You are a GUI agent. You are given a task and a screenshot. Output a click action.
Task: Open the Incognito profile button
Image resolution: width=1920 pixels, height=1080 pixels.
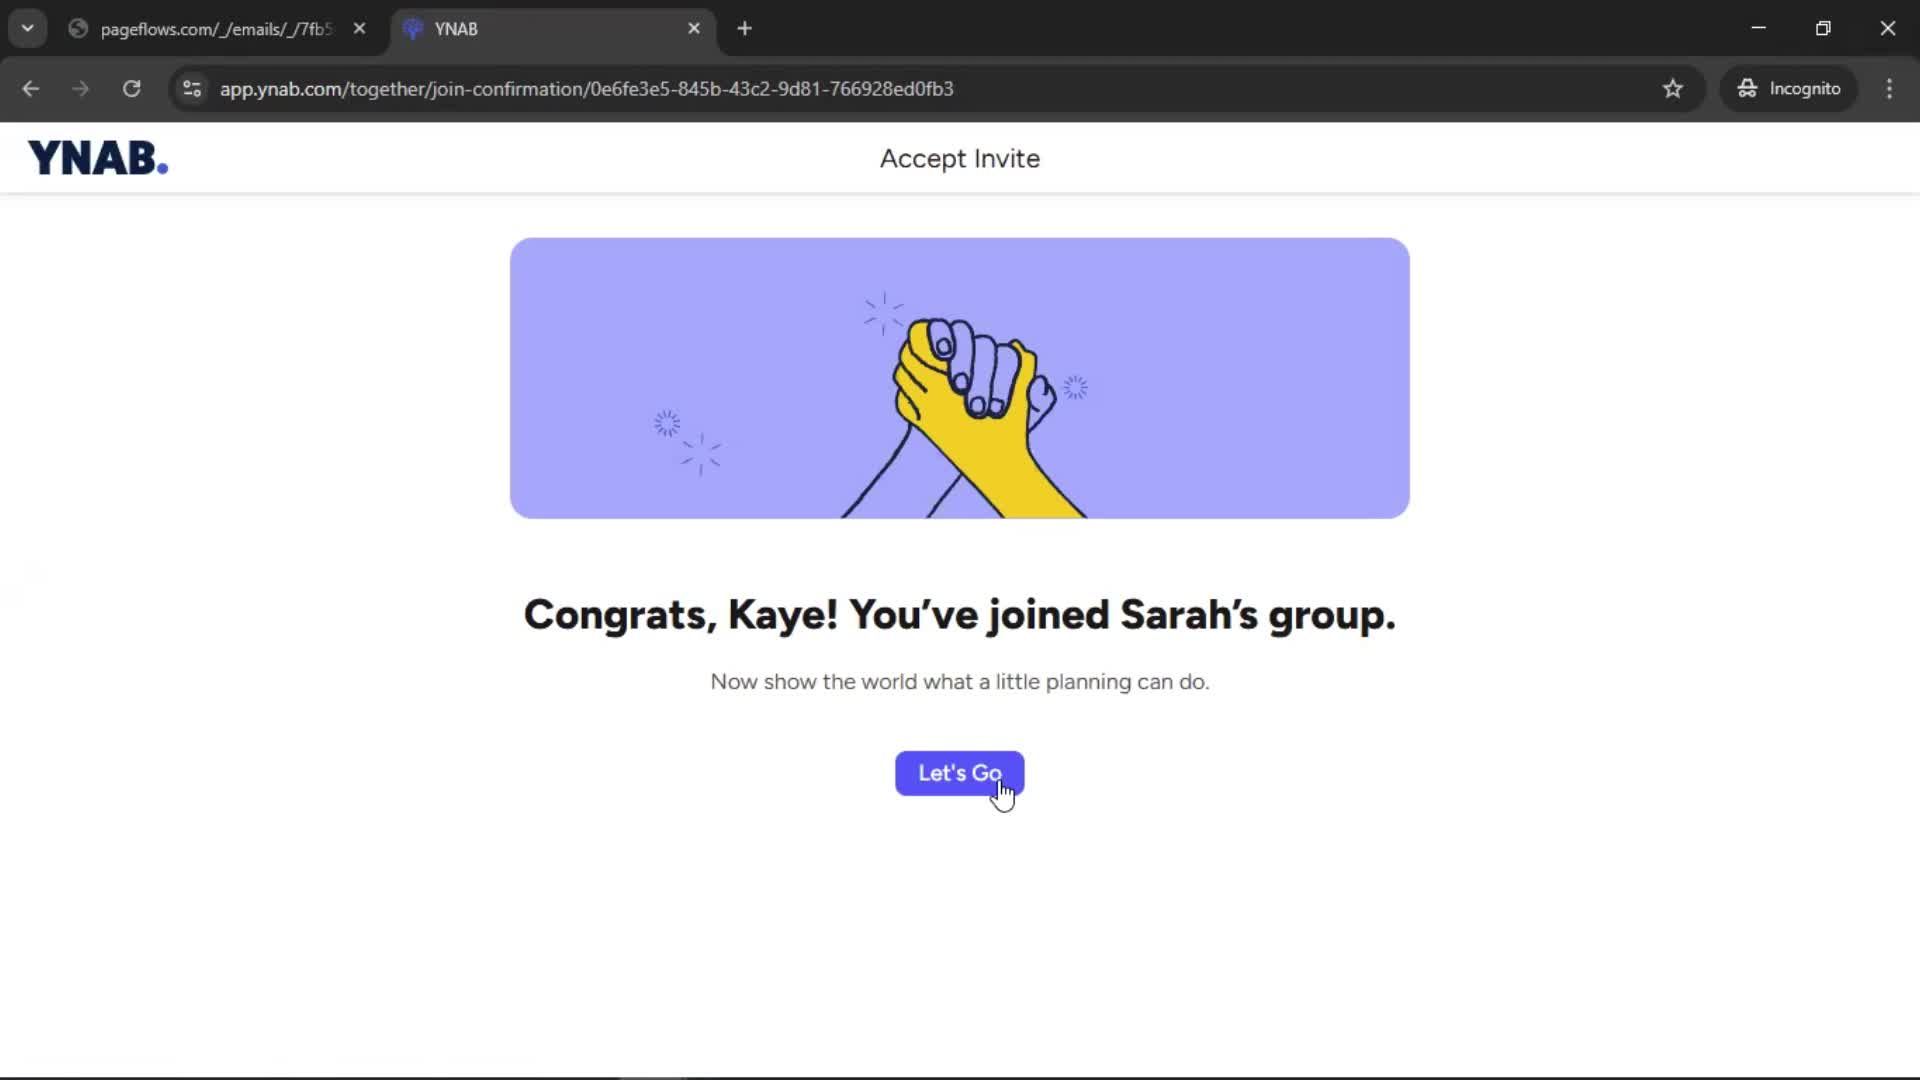pyautogui.click(x=1788, y=89)
